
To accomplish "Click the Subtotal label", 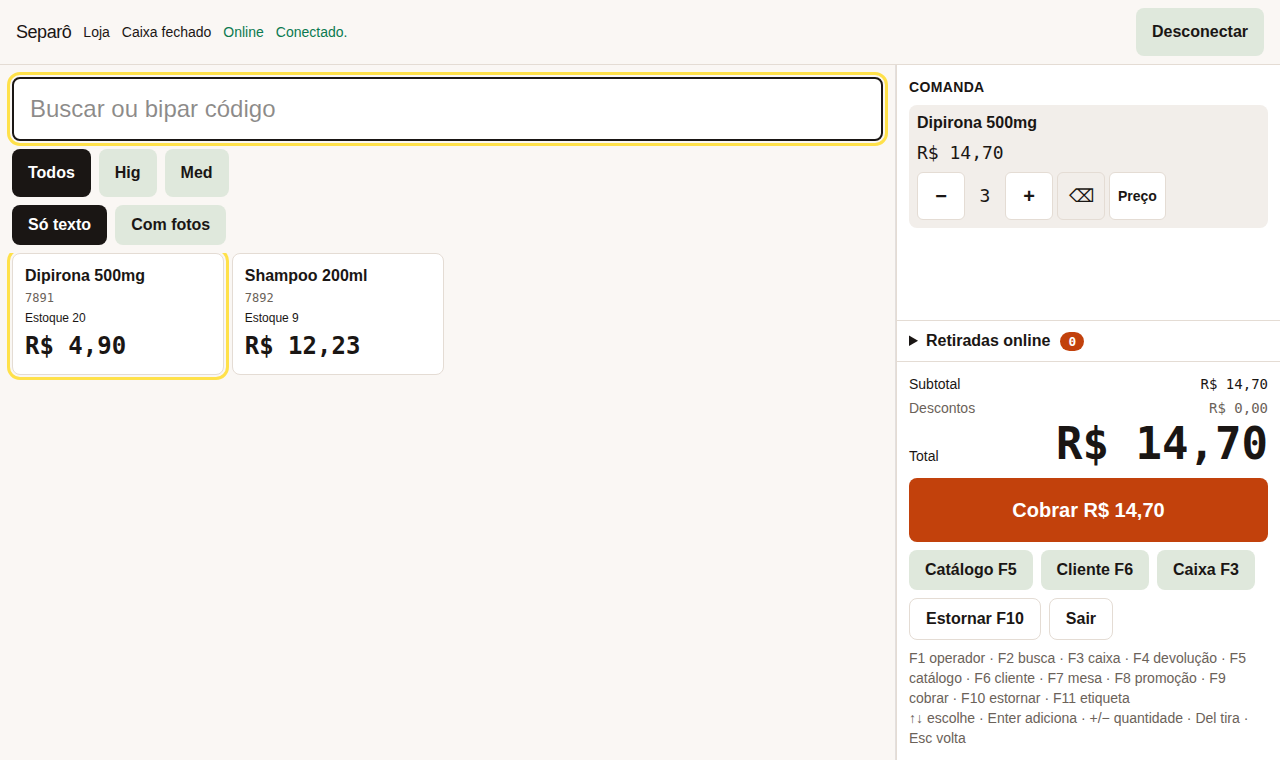I will (935, 384).
